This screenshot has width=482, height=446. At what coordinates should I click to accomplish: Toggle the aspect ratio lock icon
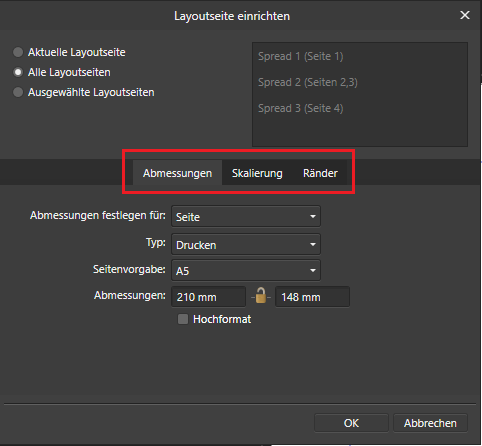261,296
